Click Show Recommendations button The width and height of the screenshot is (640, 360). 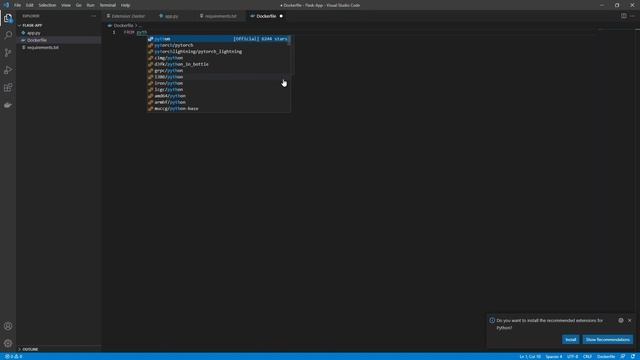point(608,340)
